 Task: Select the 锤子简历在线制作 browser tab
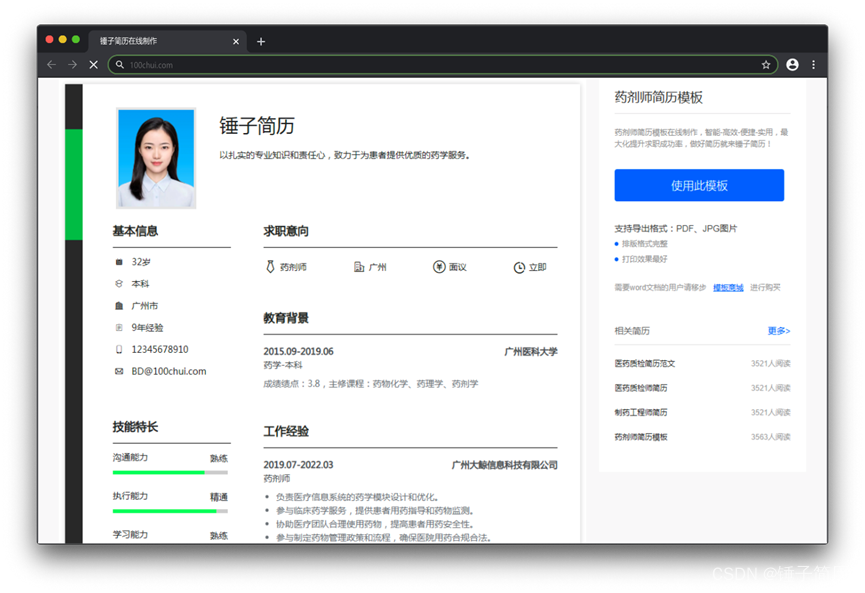(x=168, y=41)
